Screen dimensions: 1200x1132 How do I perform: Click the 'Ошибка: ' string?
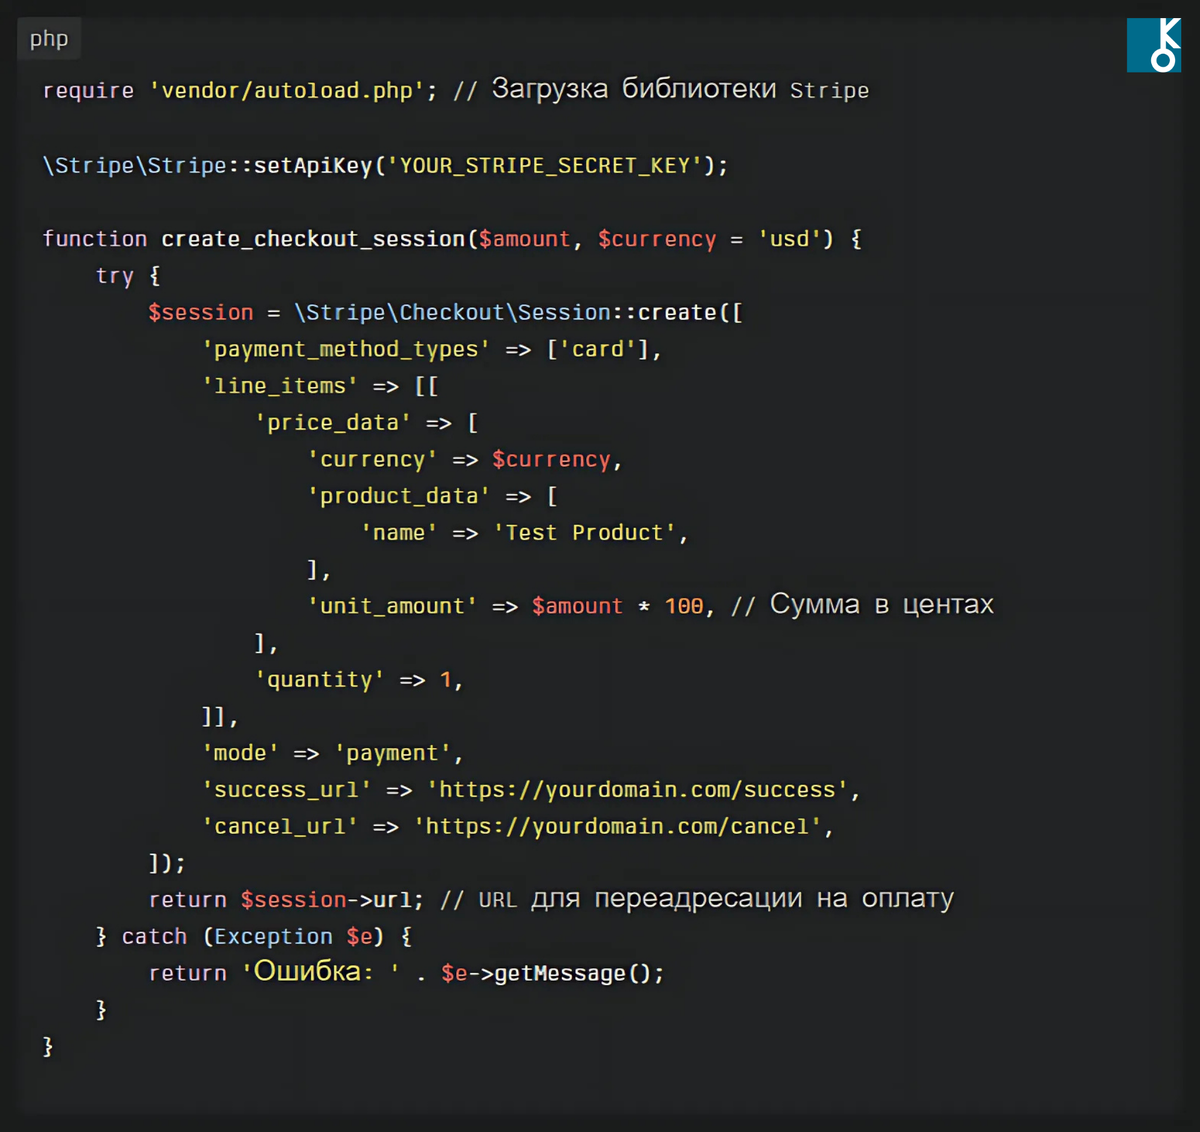[x=320, y=972]
